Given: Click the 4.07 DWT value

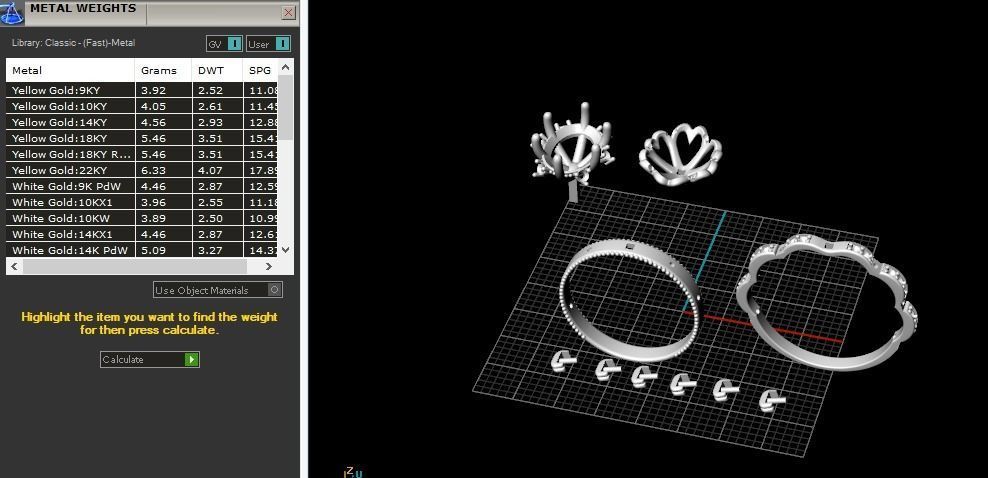Looking at the screenshot, I should coord(210,171).
